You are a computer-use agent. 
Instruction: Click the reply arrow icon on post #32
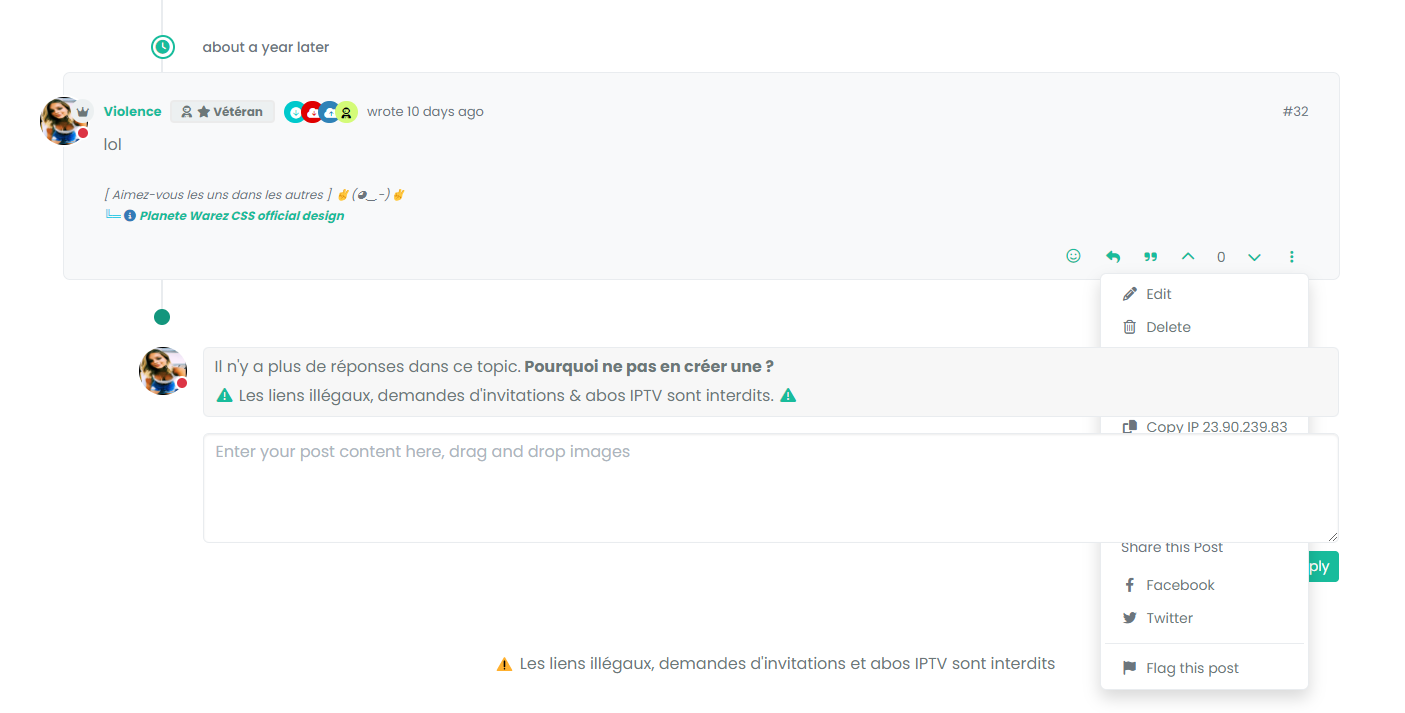tap(1112, 257)
